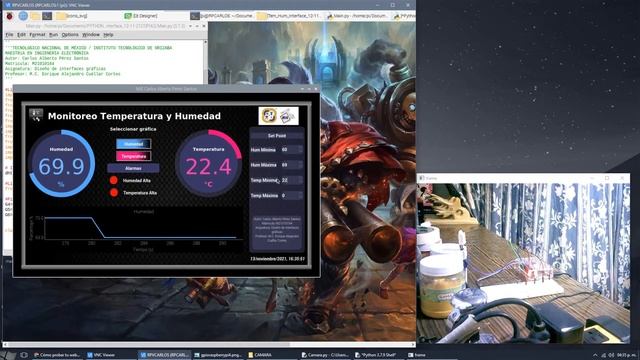Click the VNC horizontal scrollbar
Viewport: 640px width, 360px height.
pyautogui.click(x=209, y=345)
